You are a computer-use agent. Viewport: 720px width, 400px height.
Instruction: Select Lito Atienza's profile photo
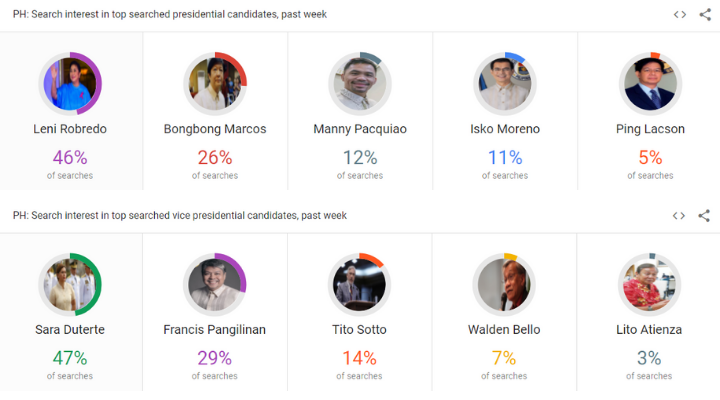pyautogui.click(x=650, y=284)
